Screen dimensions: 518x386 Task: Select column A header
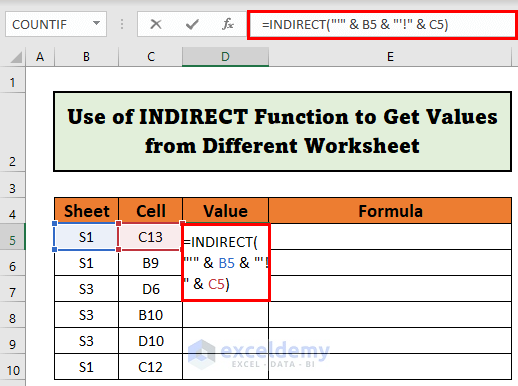coord(40,57)
